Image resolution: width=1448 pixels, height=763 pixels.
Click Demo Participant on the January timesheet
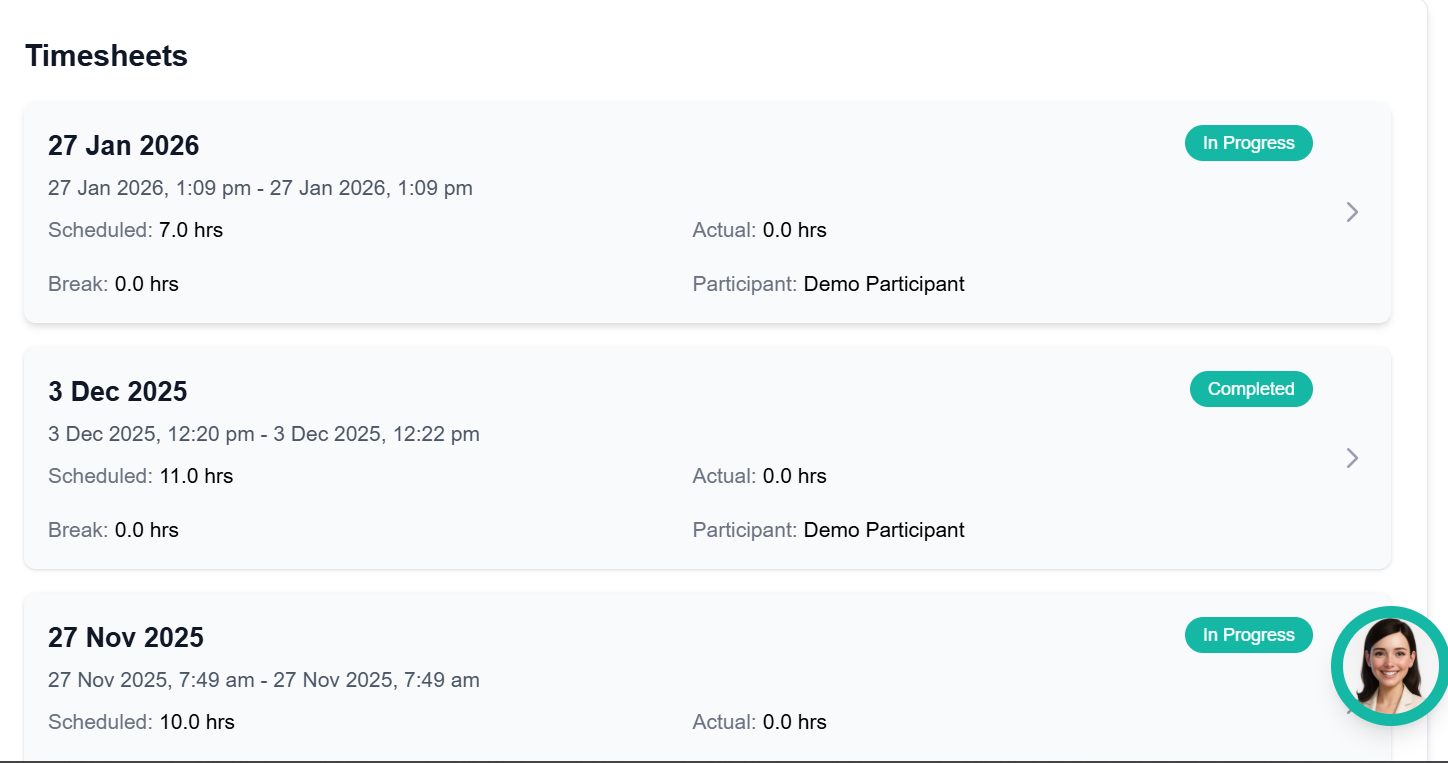click(x=884, y=284)
